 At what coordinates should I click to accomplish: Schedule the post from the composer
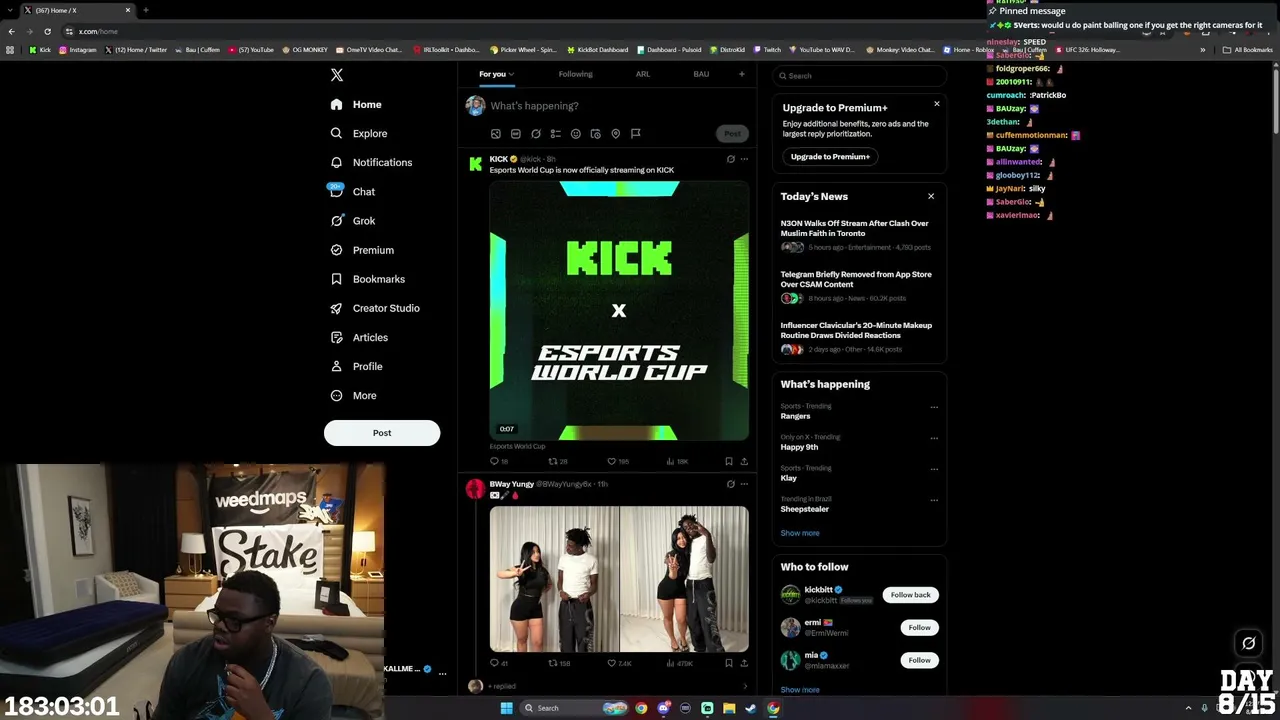point(596,134)
